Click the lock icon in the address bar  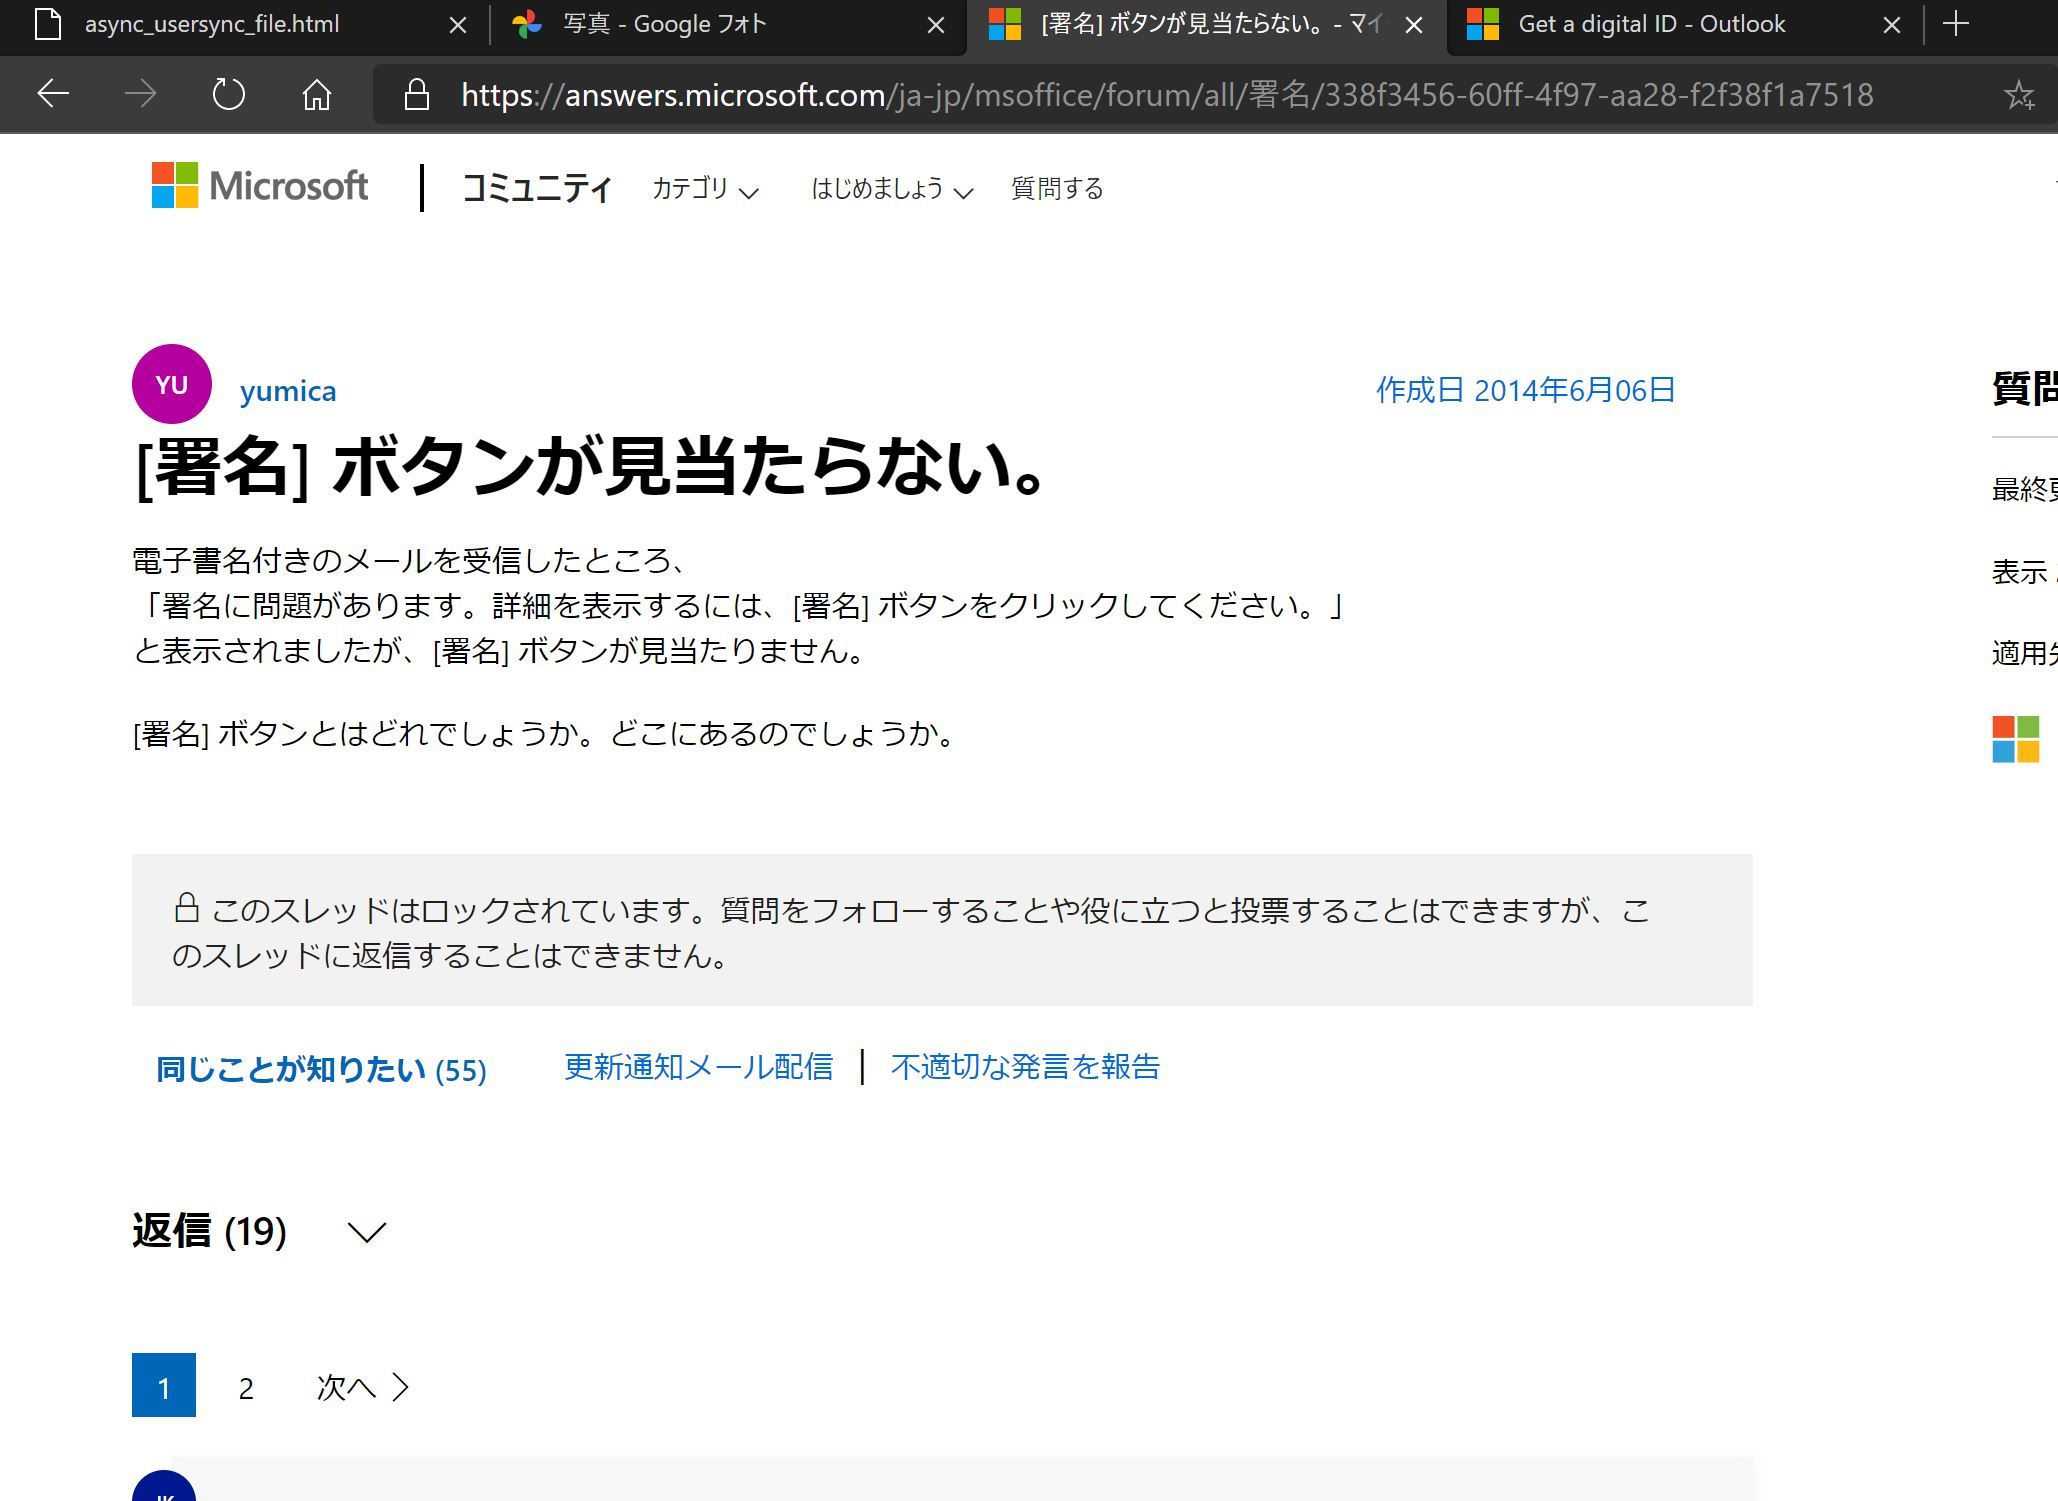click(x=416, y=95)
